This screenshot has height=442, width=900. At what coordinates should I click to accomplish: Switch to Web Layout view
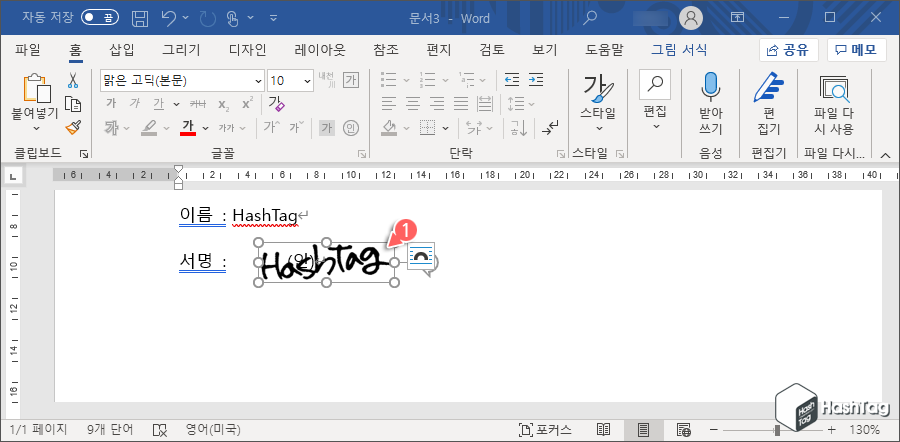pyautogui.click(x=683, y=429)
